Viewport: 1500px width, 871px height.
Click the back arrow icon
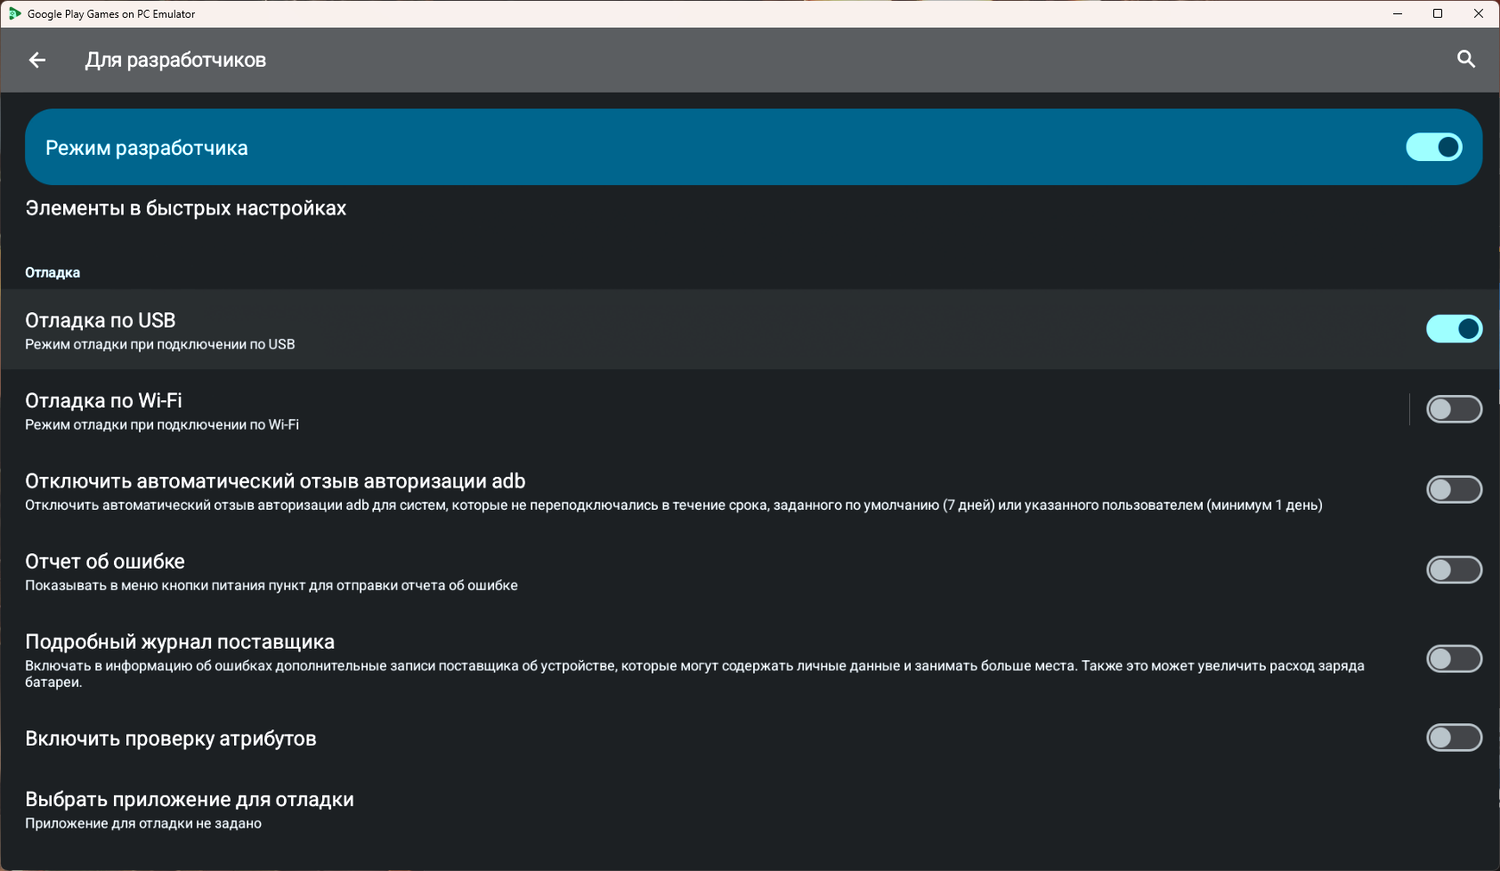pos(37,60)
